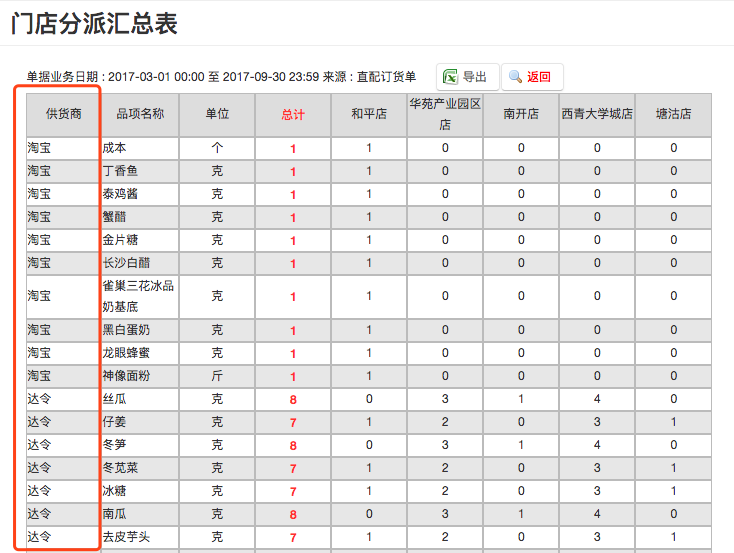Select the 龙眼蜂蜜 item name cell
This screenshot has height=553, width=734.
[x=140, y=353]
